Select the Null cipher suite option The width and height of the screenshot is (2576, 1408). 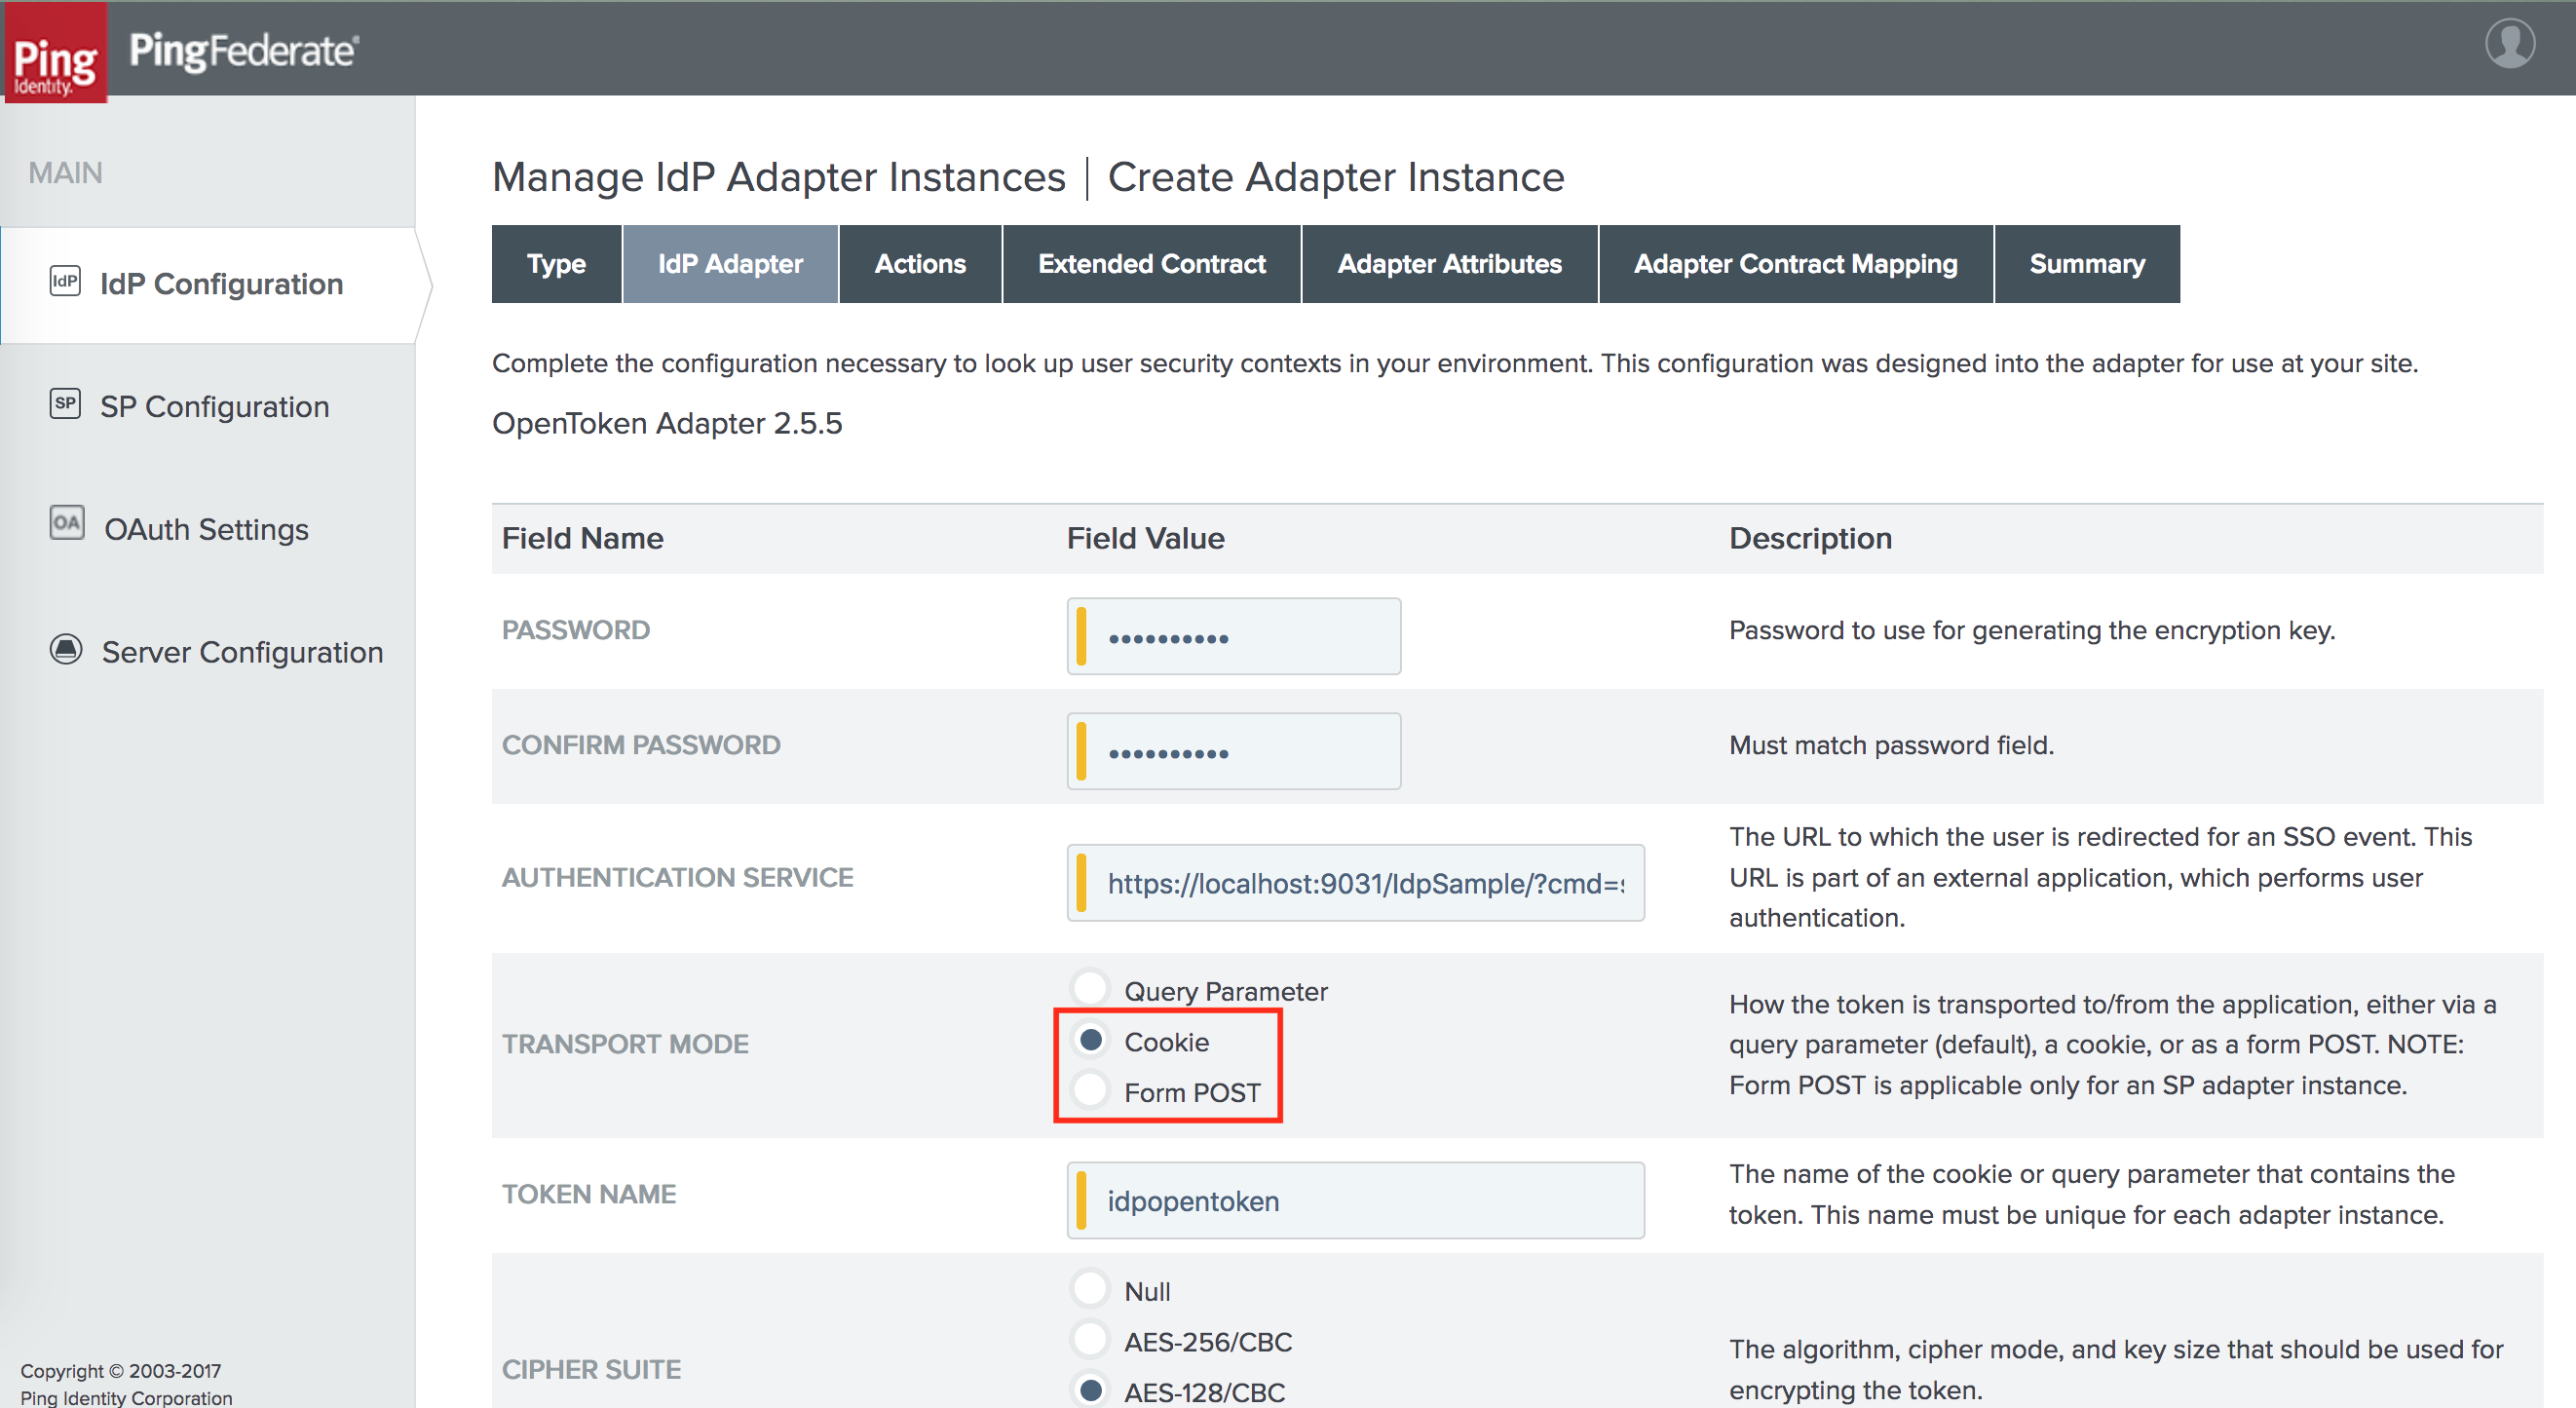(x=1090, y=1289)
